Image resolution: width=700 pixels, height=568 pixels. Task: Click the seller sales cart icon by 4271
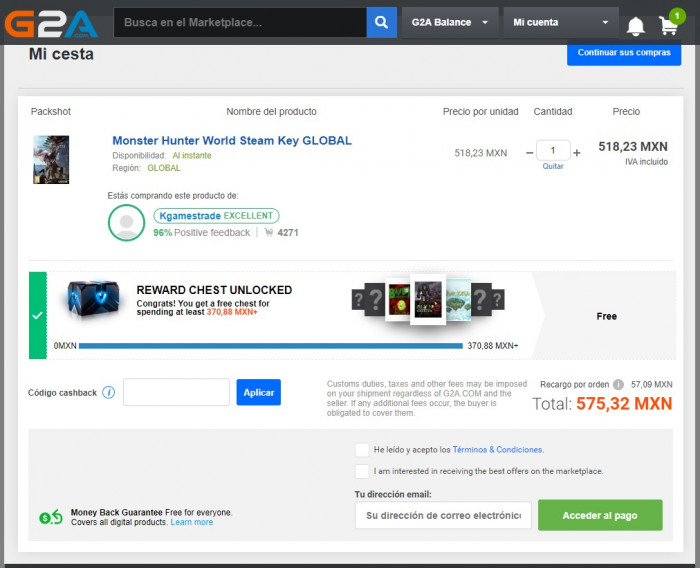(269, 232)
